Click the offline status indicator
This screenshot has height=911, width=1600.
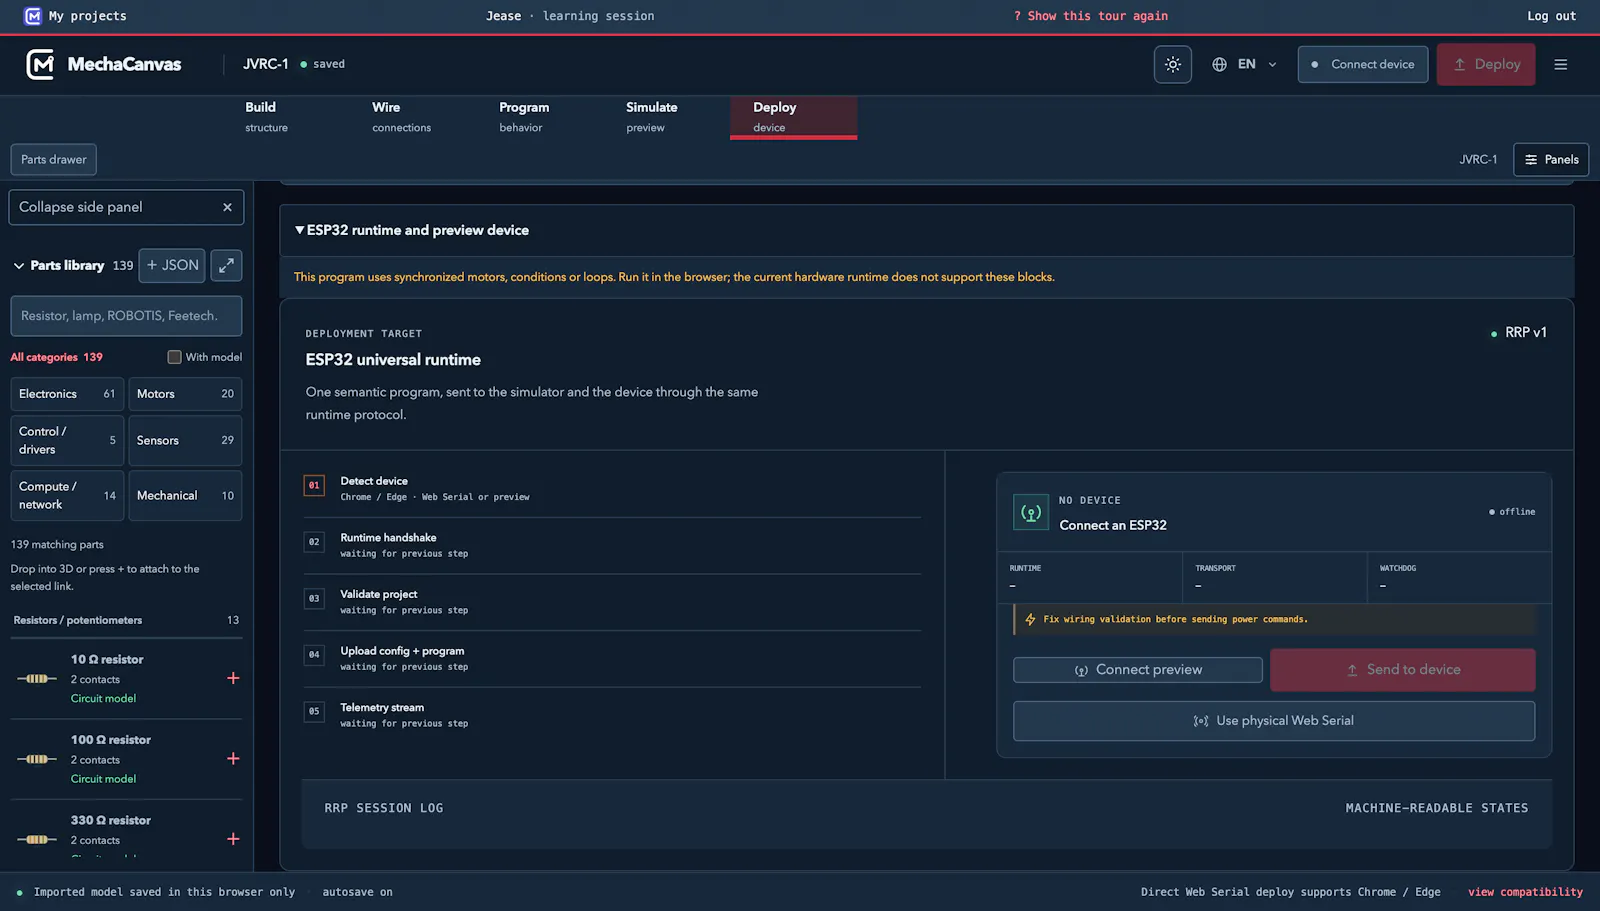click(x=1512, y=512)
